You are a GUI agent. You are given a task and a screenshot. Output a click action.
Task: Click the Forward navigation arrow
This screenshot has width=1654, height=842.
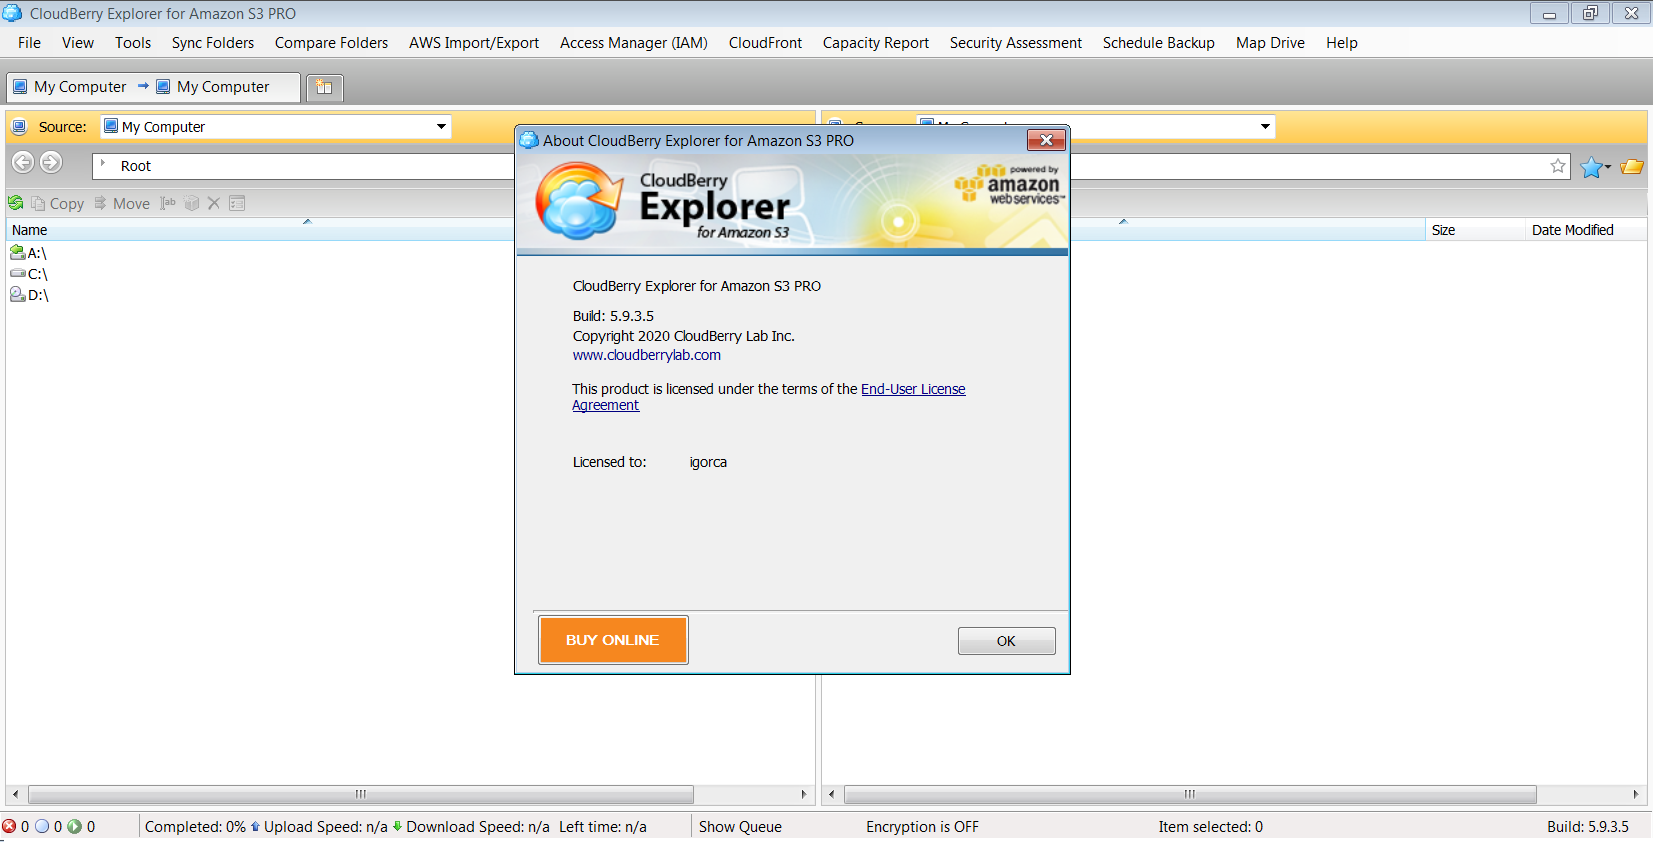[x=51, y=162]
